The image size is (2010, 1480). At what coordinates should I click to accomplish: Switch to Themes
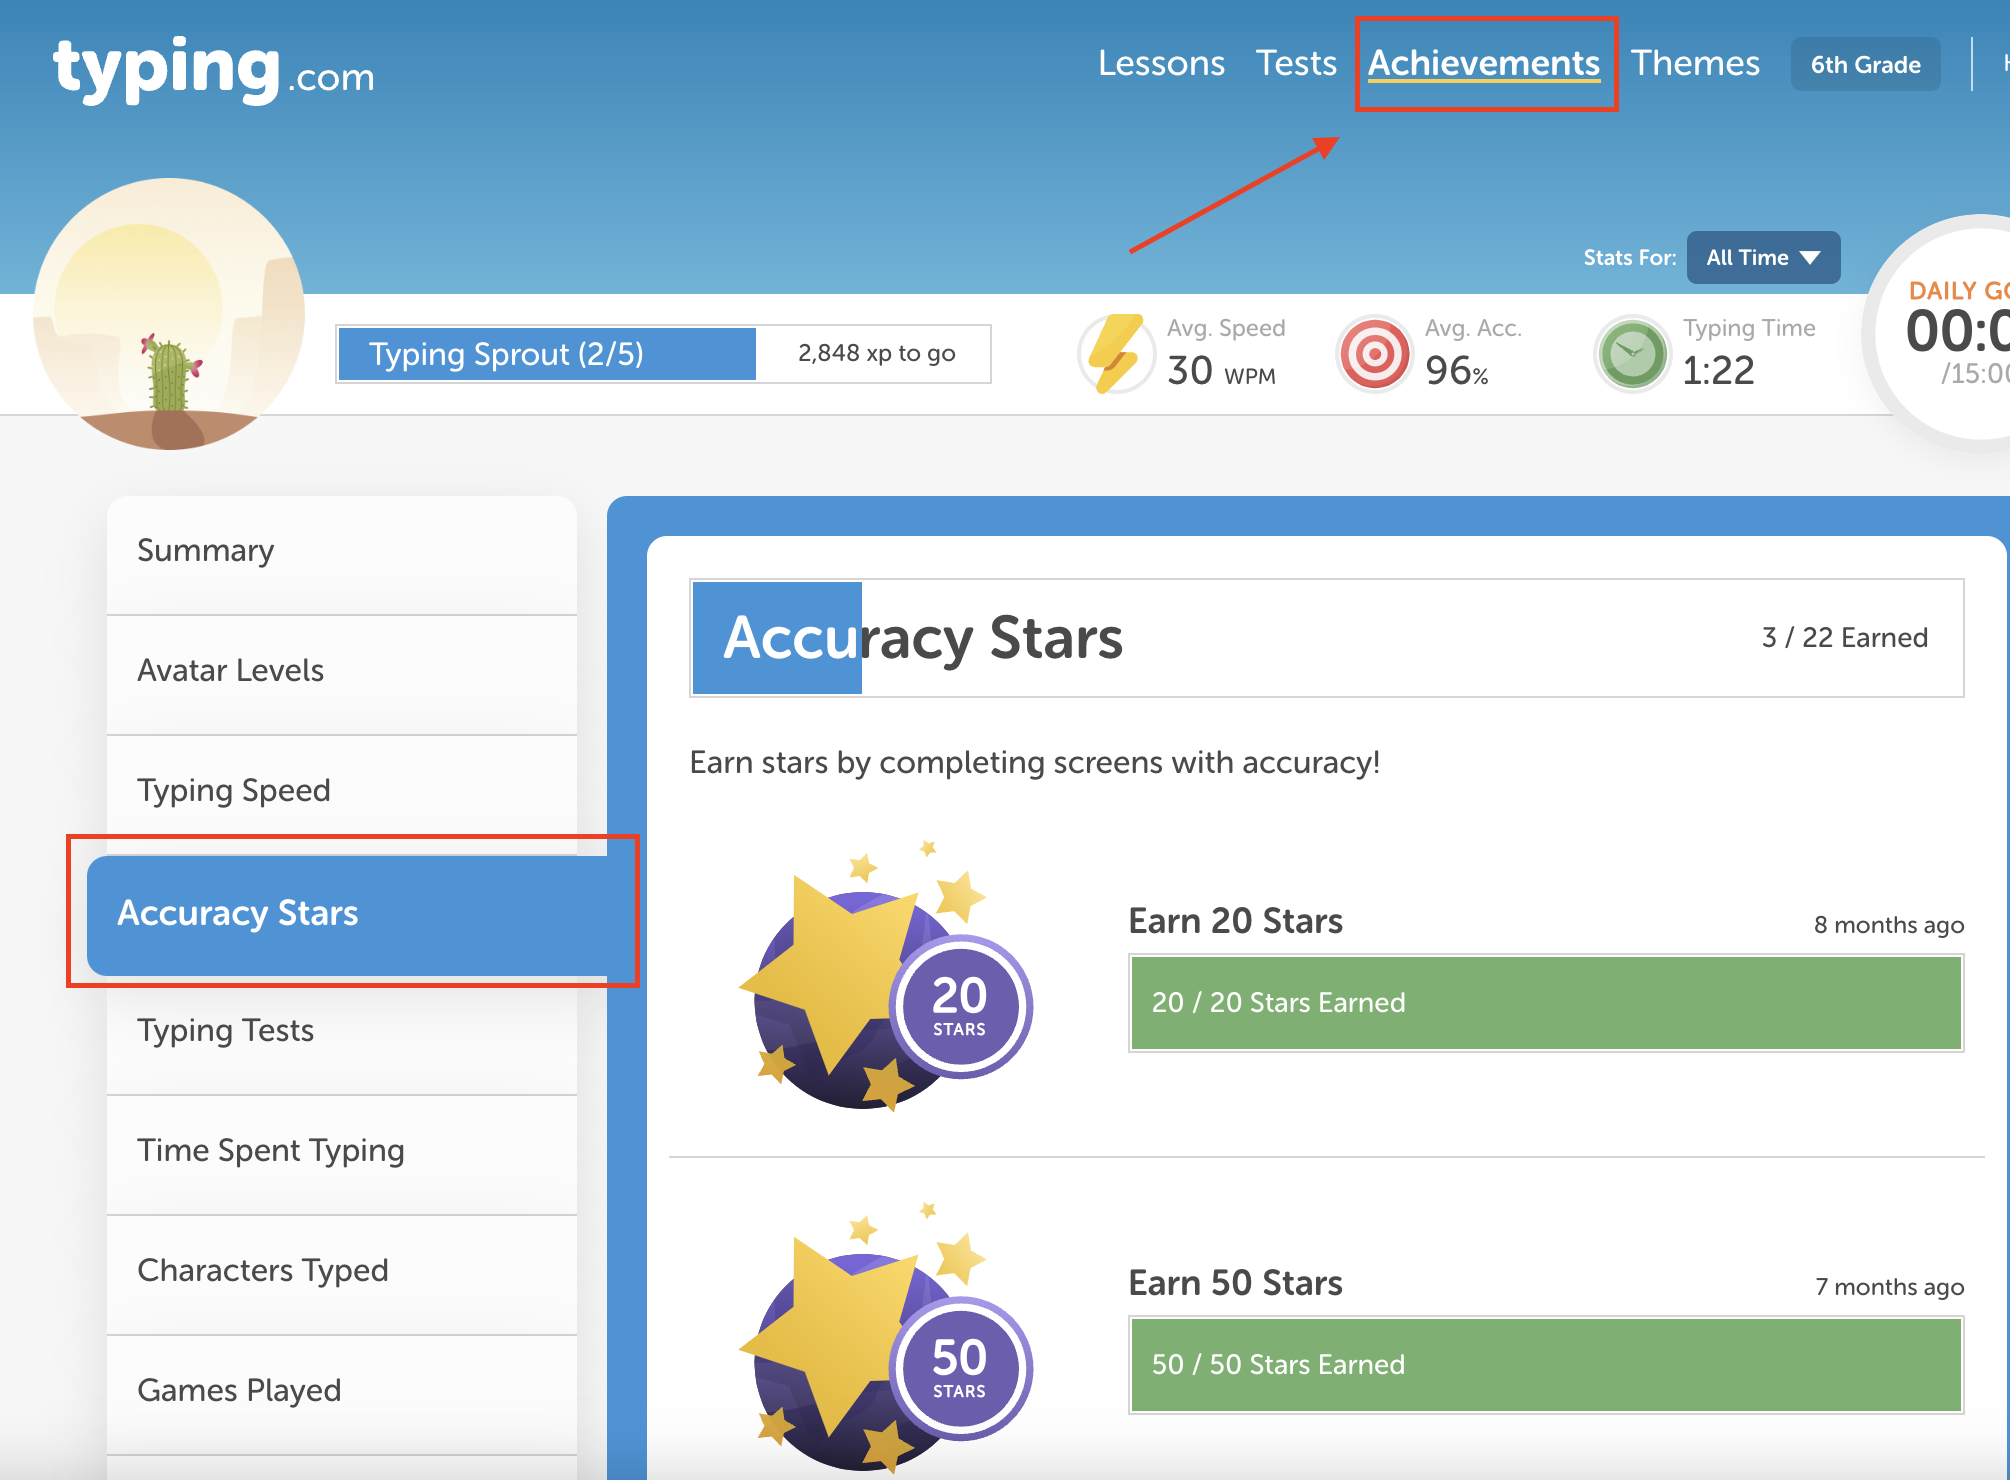[1695, 63]
